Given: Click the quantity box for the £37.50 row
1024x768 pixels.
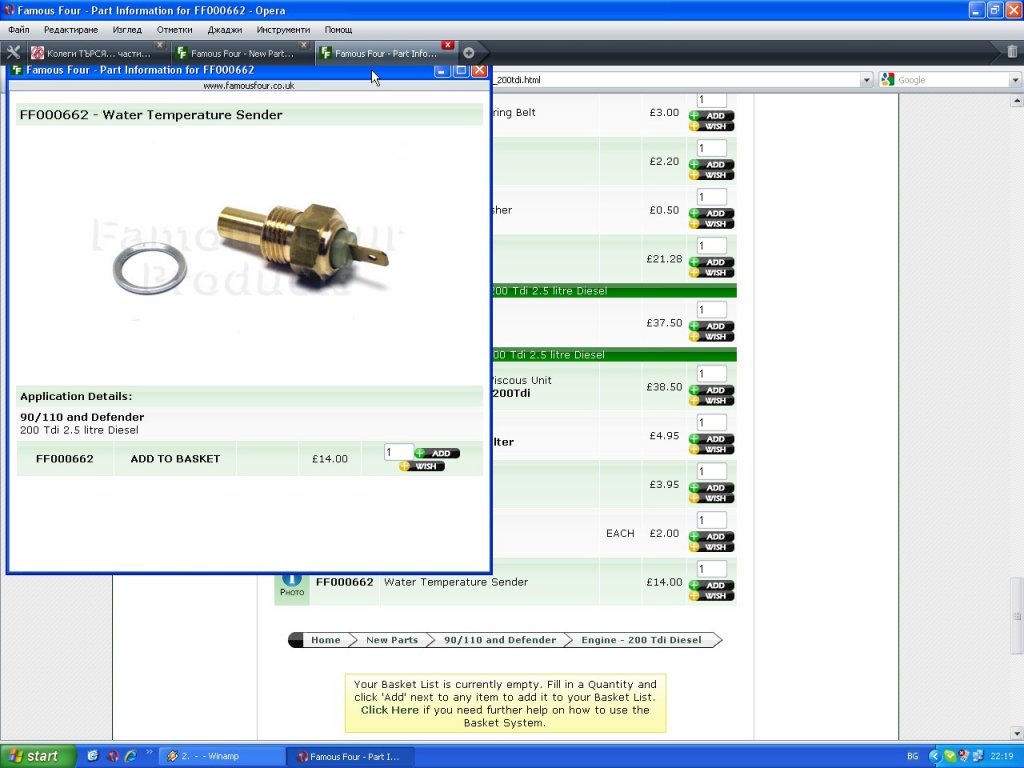Looking at the screenshot, I should click(x=712, y=310).
